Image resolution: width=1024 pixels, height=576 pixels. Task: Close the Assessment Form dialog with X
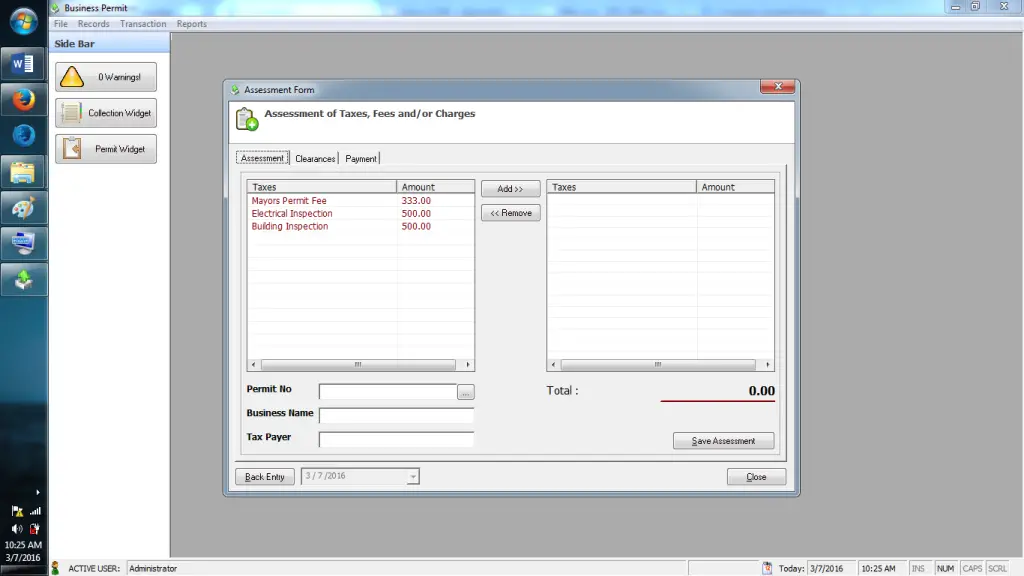click(x=777, y=86)
